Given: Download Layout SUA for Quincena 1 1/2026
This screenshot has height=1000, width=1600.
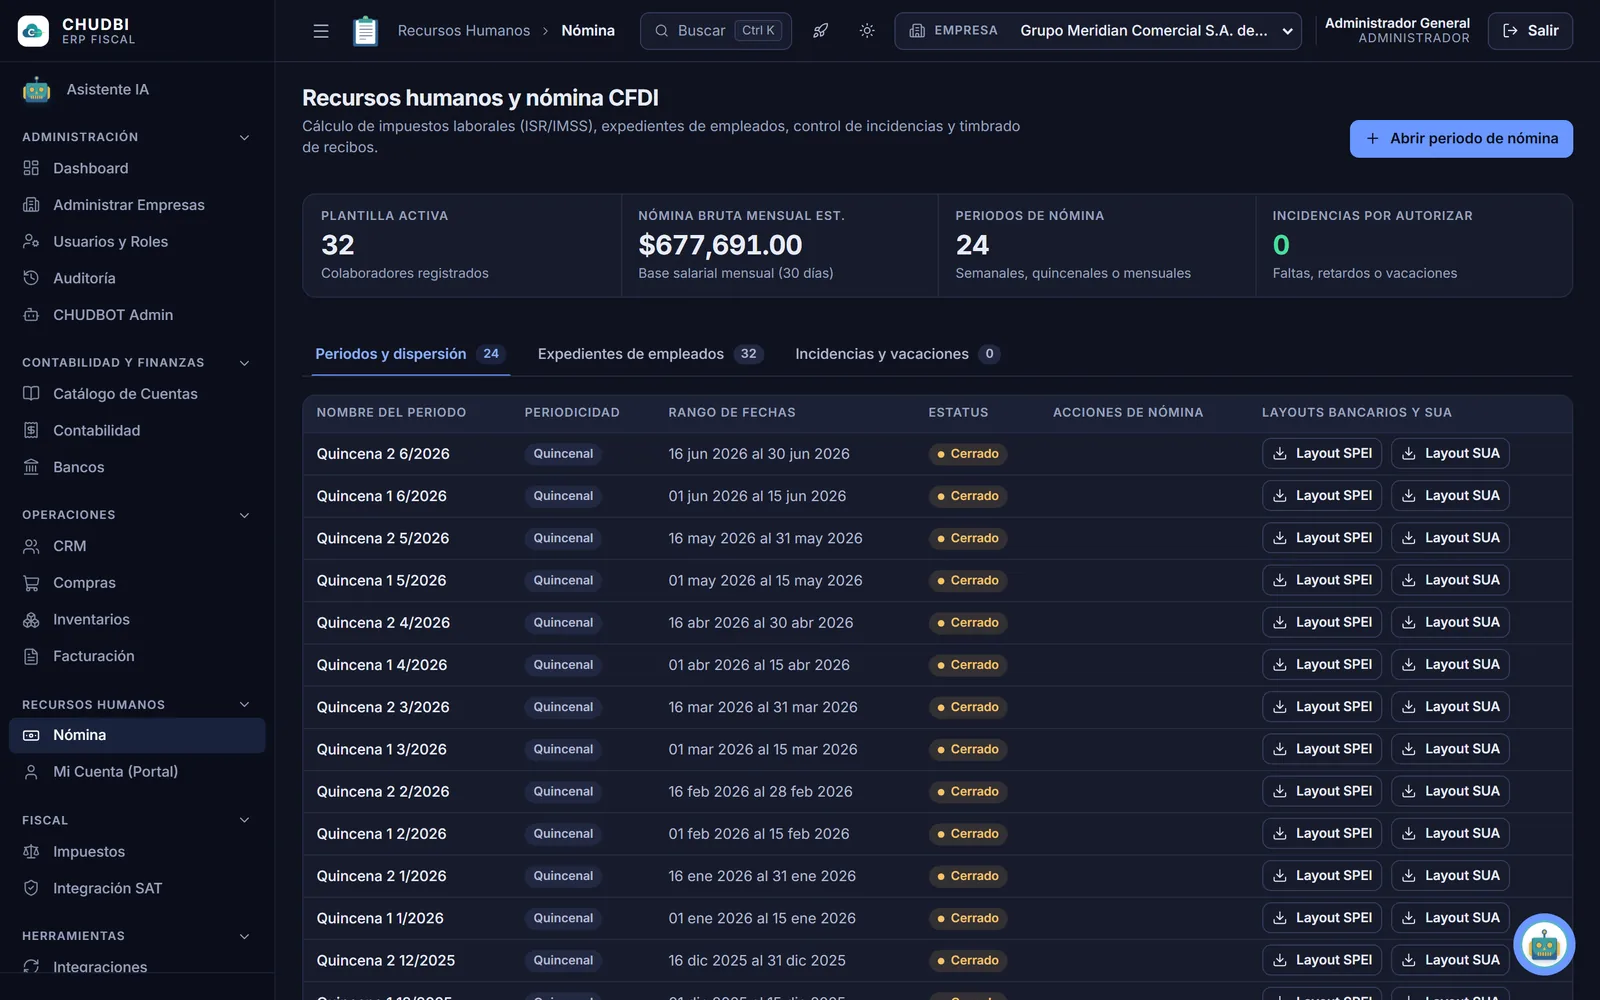Looking at the screenshot, I should pos(1450,918).
